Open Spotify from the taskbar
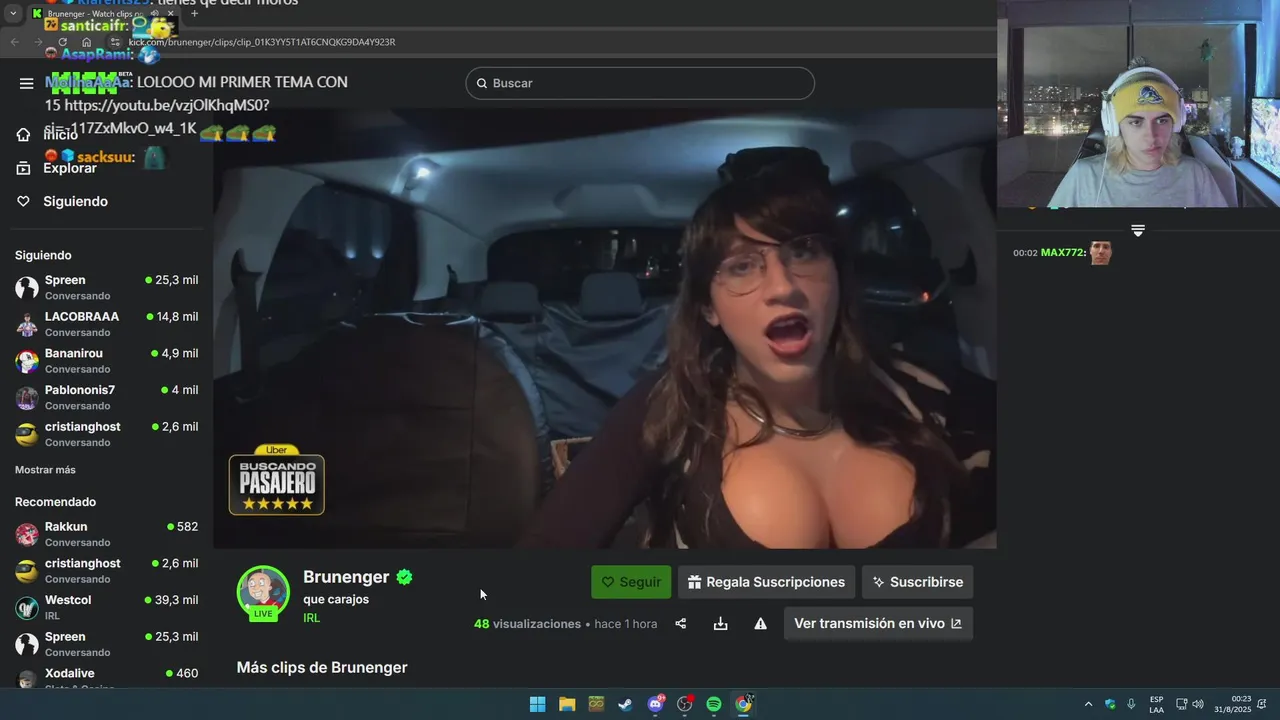 [x=714, y=704]
